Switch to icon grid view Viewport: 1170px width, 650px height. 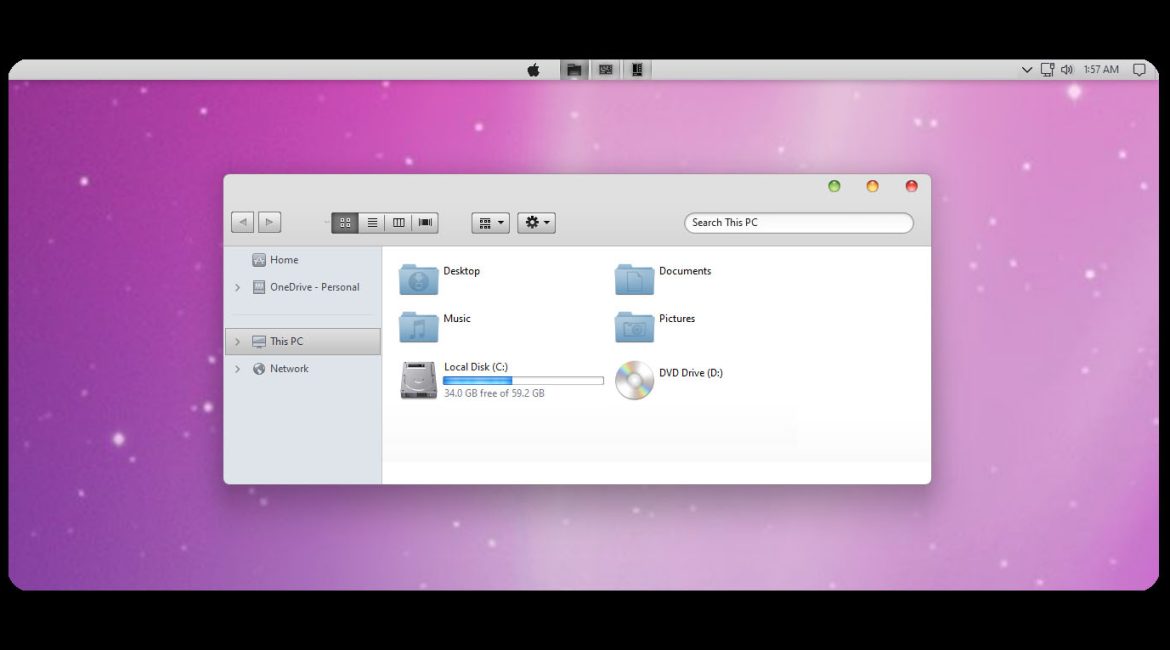345,223
